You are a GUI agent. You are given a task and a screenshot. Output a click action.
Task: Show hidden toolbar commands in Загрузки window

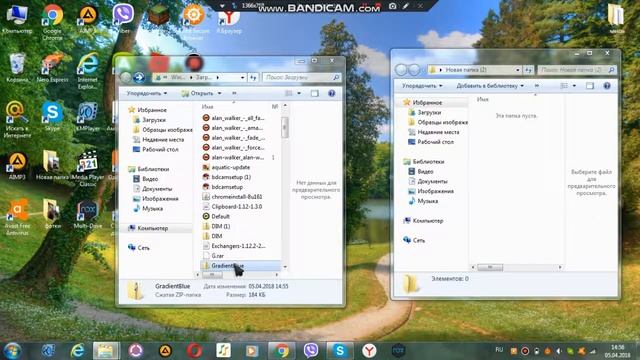(x=234, y=93)
